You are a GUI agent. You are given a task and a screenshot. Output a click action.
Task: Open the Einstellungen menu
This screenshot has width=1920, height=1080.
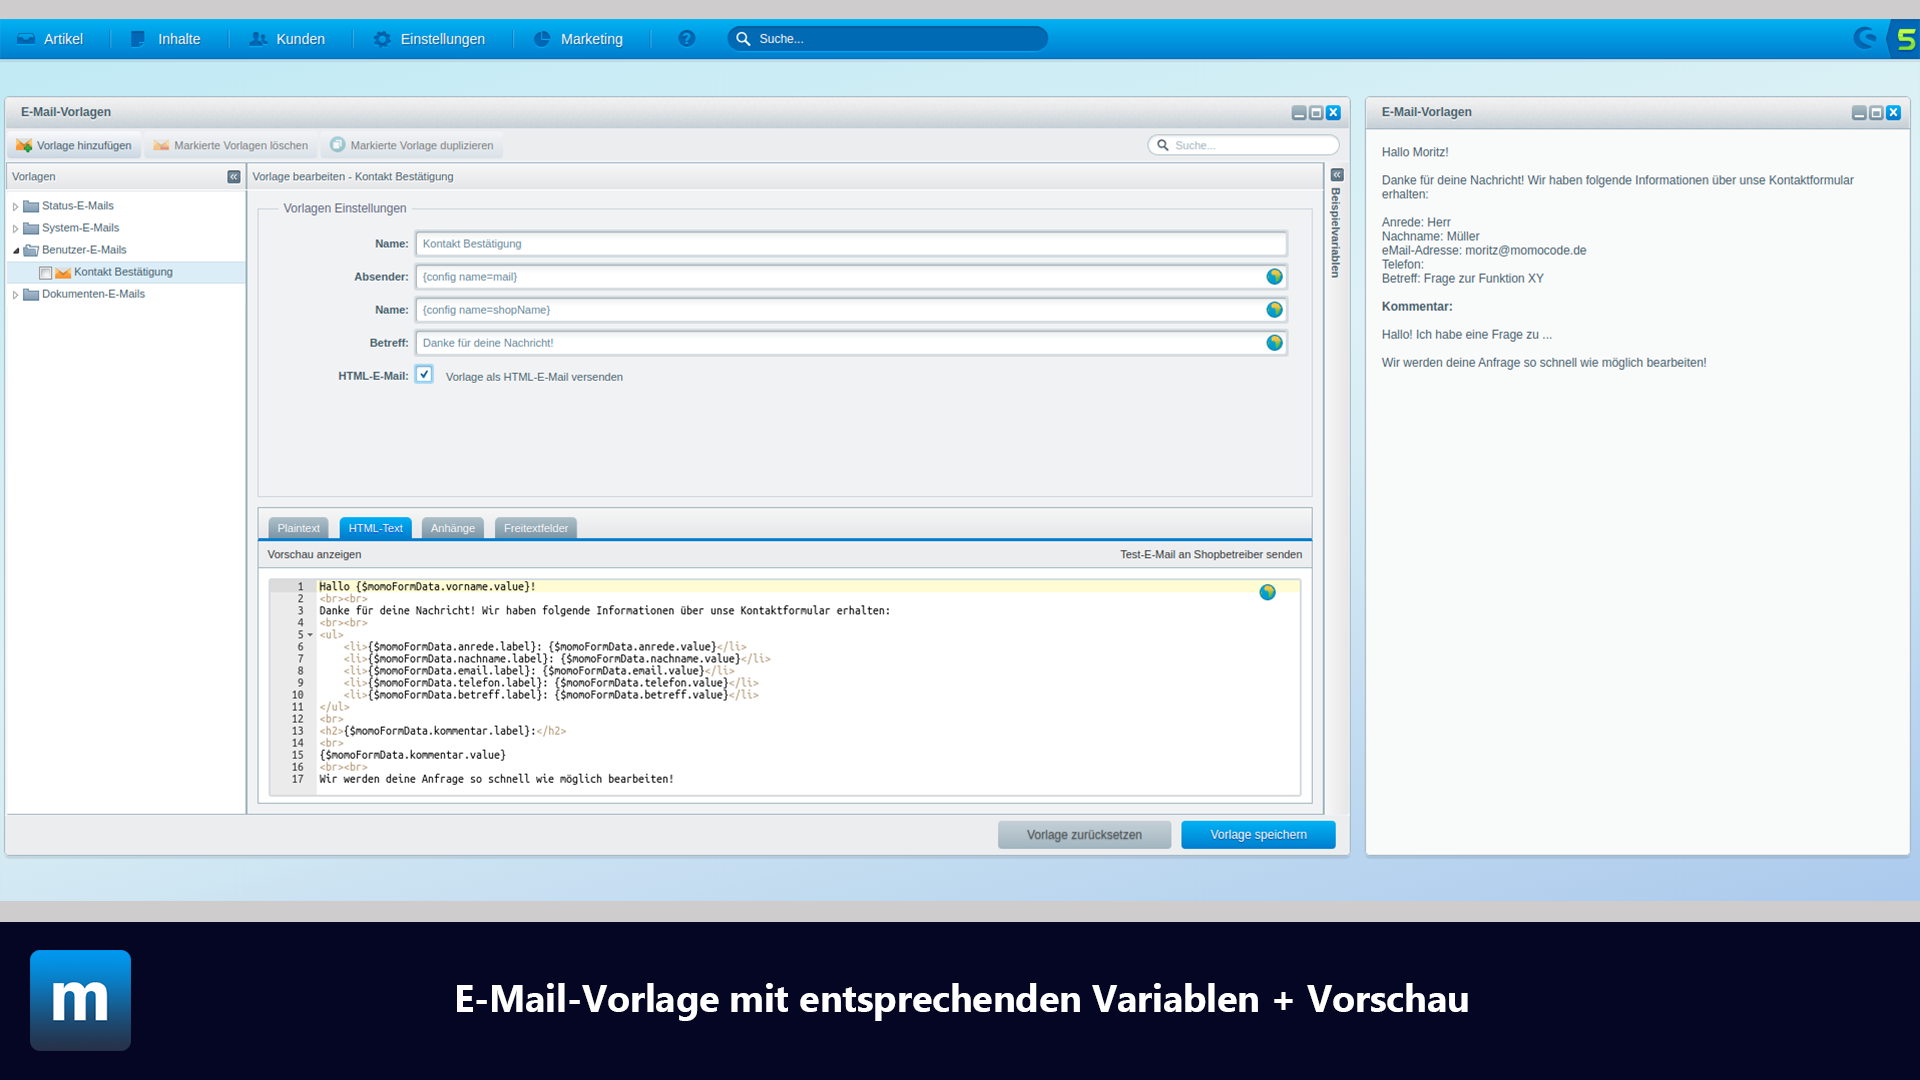click(430, 39)
